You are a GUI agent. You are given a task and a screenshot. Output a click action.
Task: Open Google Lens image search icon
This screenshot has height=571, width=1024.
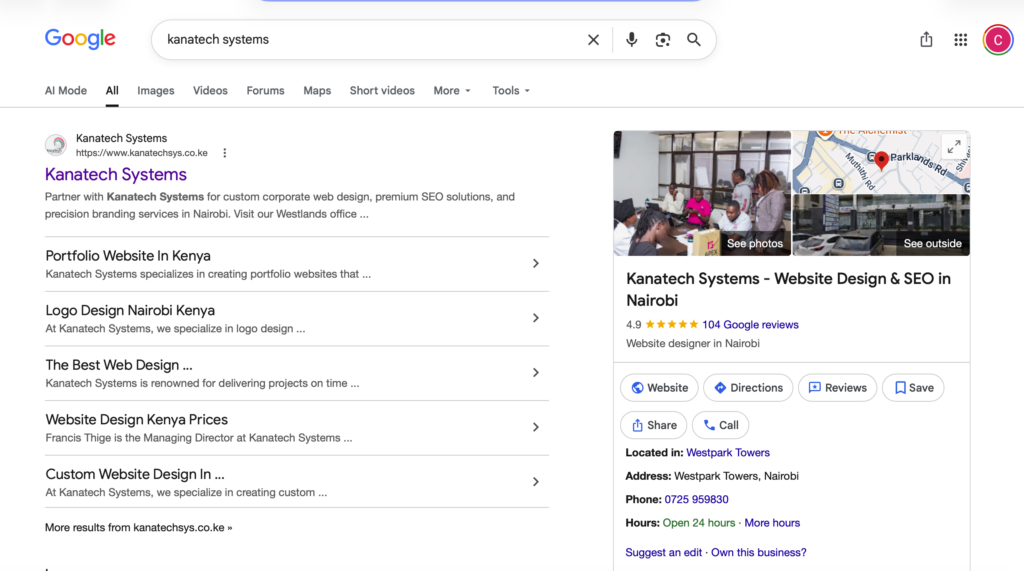pos(662,40)
